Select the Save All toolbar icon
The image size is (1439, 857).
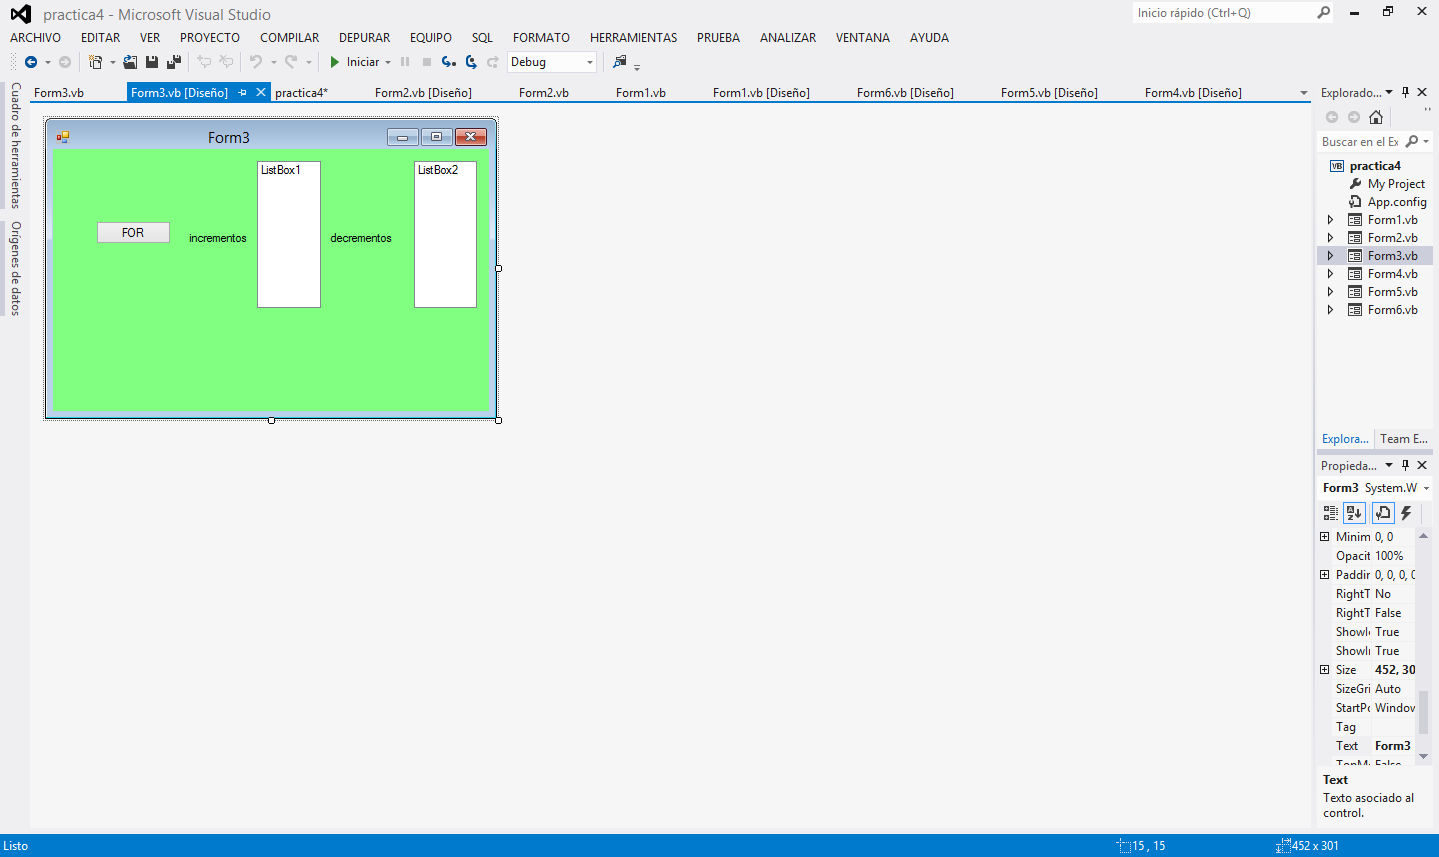click(x=174, y=62)
